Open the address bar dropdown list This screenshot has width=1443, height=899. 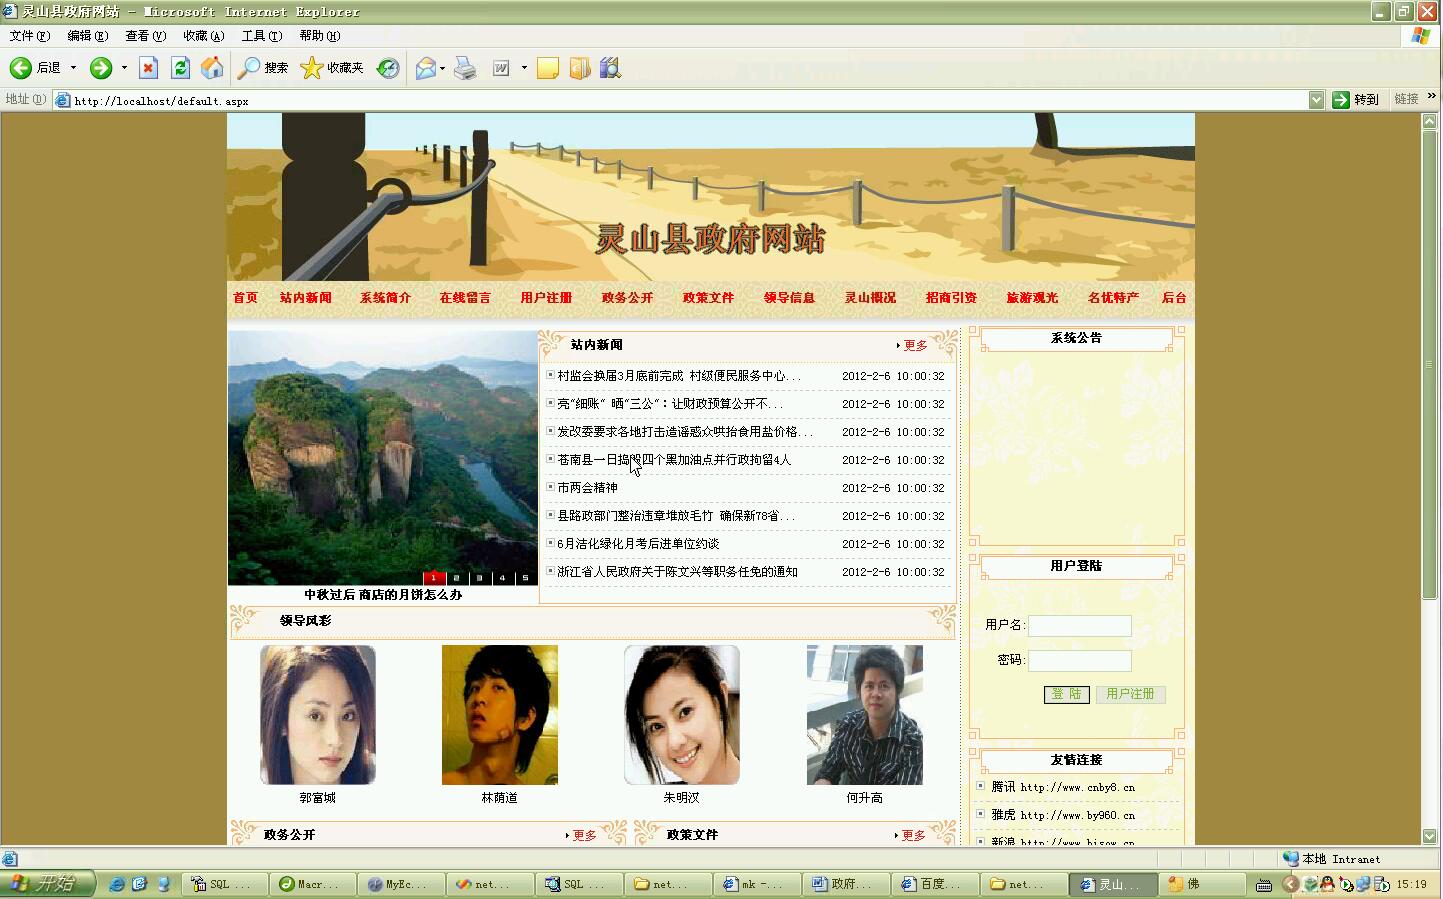[x=1316, y=100]
